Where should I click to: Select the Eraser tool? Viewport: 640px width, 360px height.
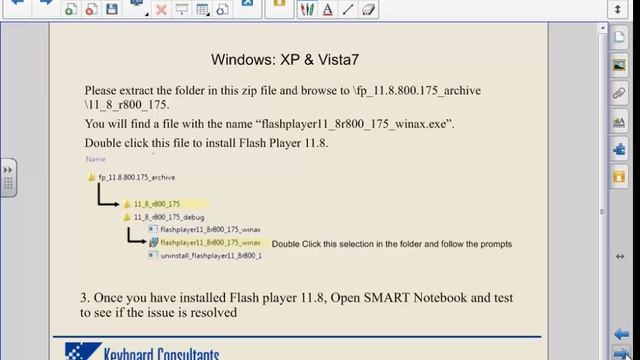click(x=368, y=9)
